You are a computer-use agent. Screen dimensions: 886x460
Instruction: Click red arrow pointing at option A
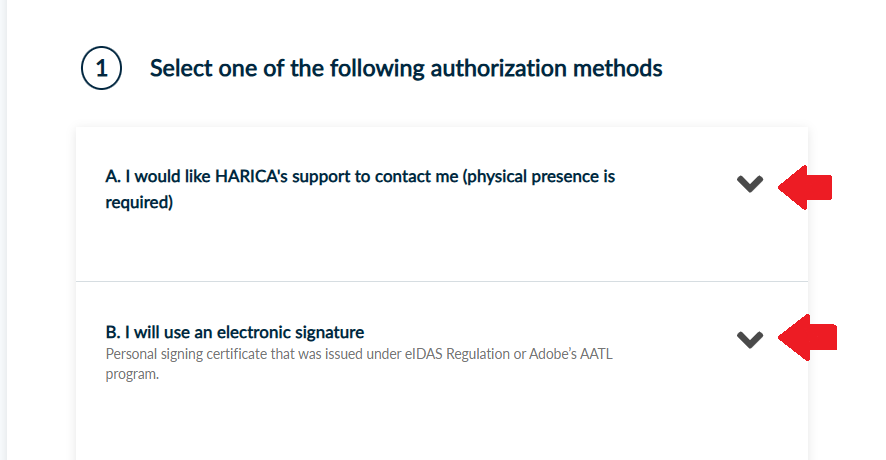806,187
